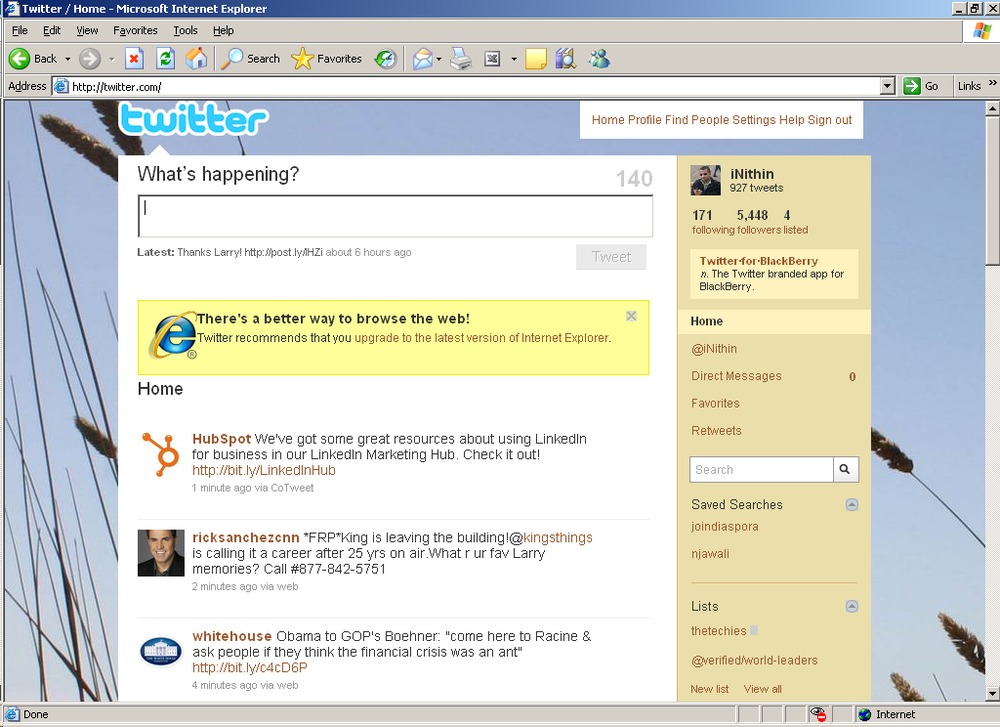The image size is (1000, 727).
Task: Collapse the Saved Searches section
Action: [852, 505]
